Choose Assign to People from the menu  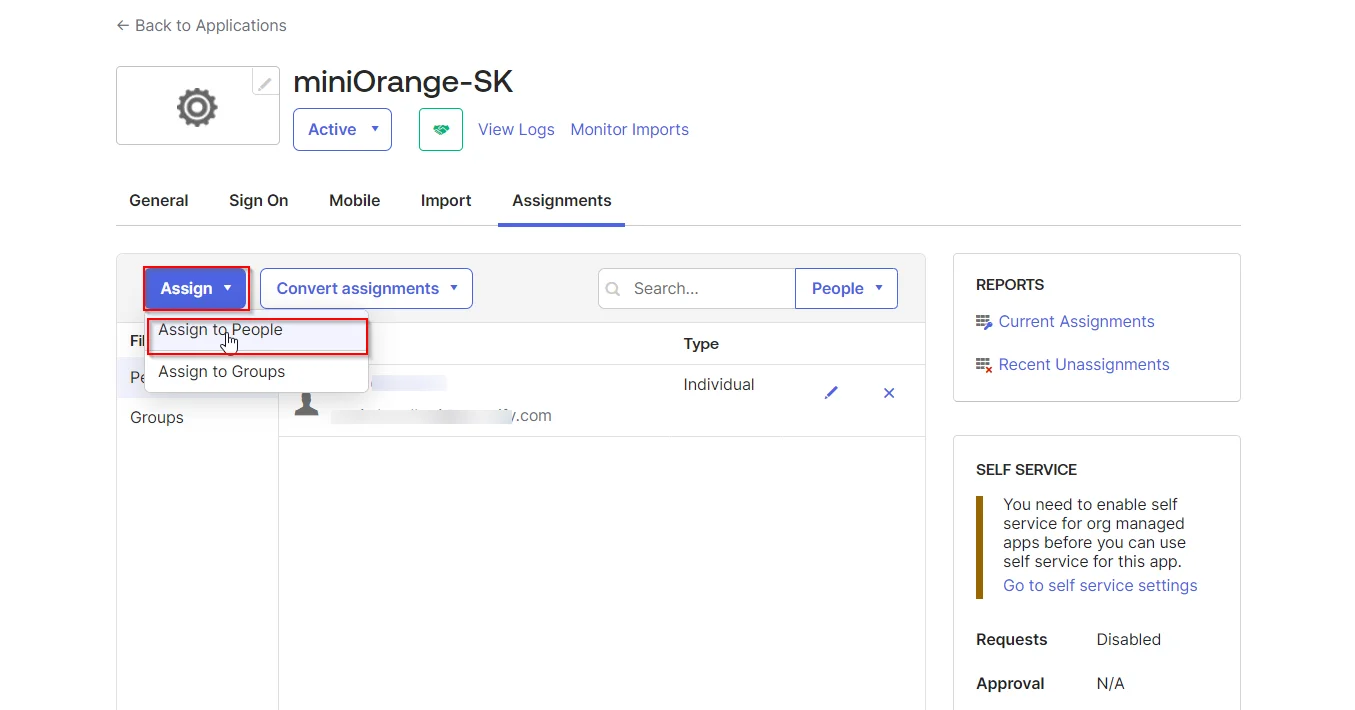[220, 330]
